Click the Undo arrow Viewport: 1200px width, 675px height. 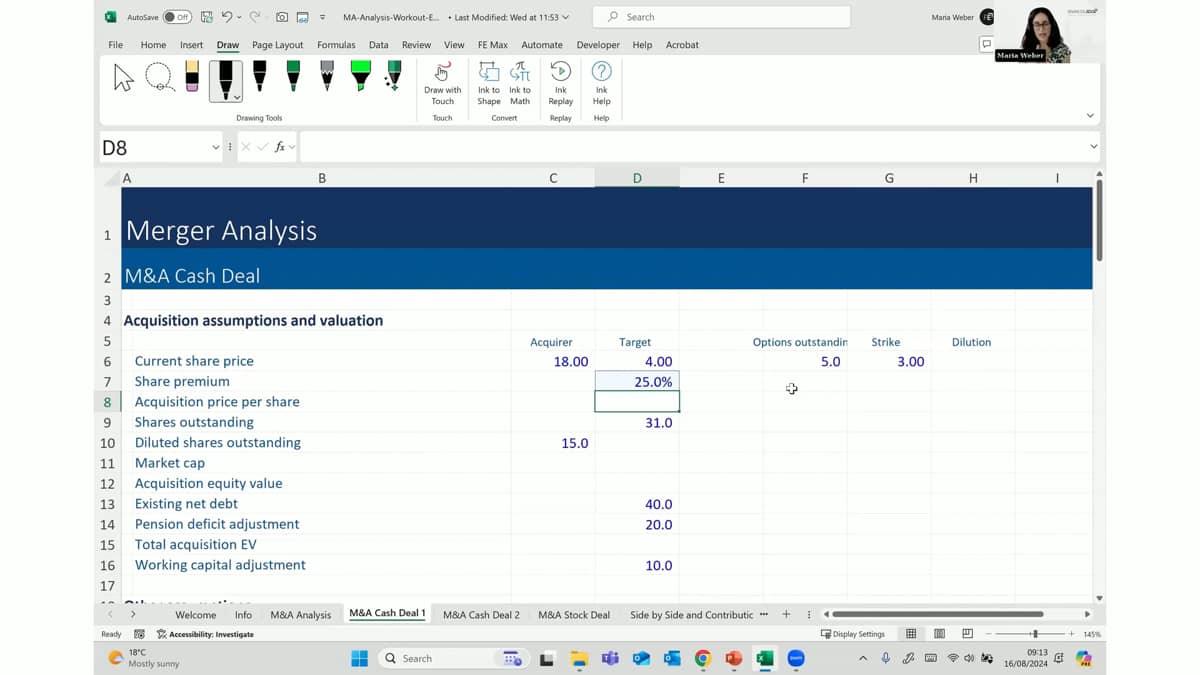tap(227, 17)
